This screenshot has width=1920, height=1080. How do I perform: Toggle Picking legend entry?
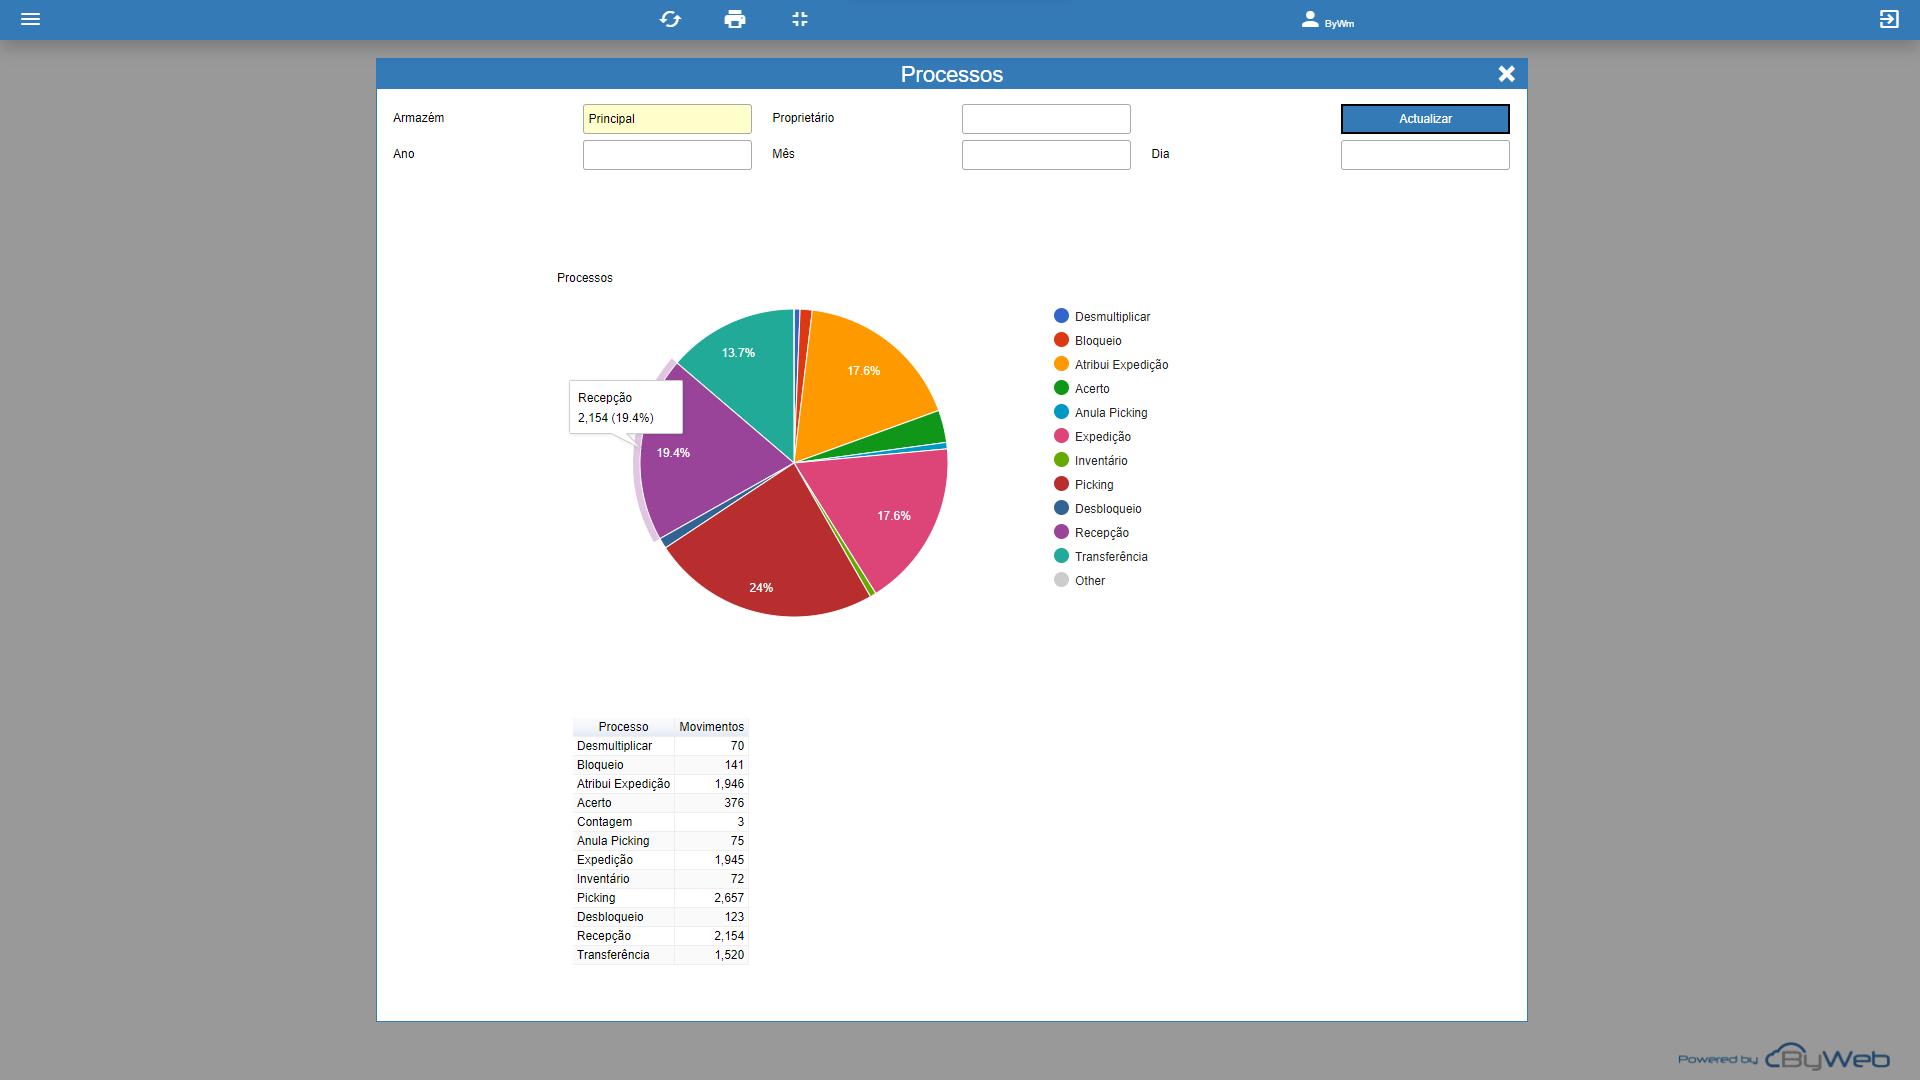pyautogui.click(x=1093, y=485)
